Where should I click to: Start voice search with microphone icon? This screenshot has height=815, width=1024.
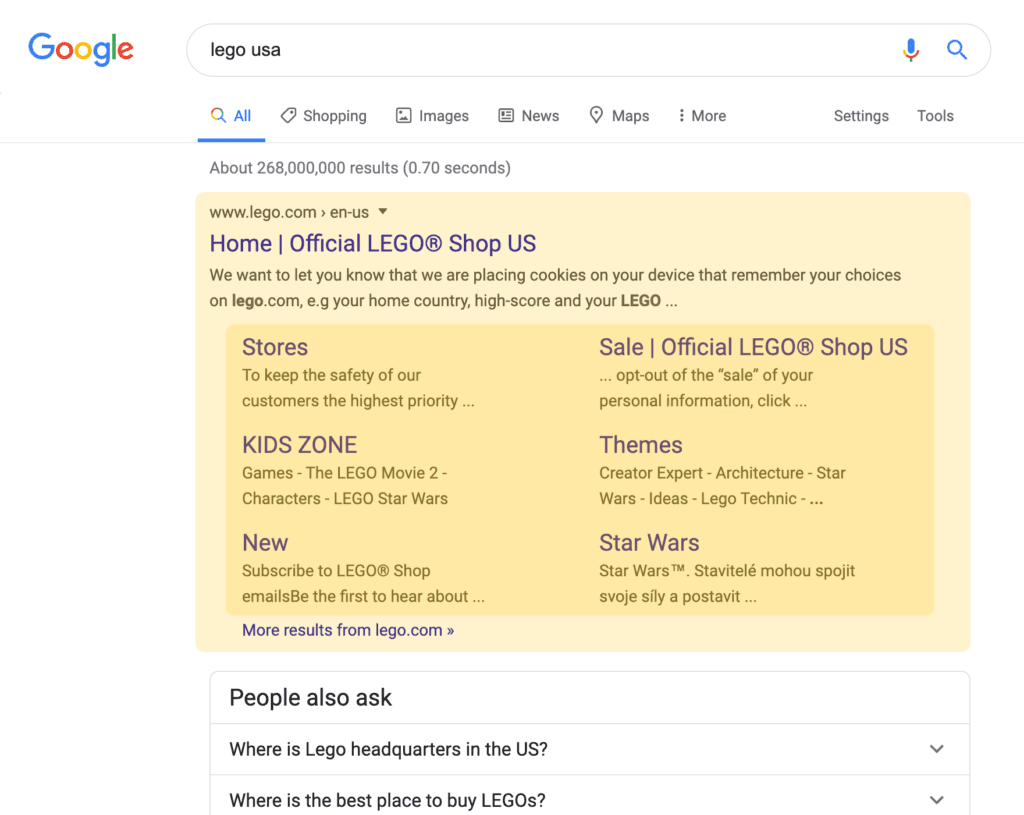[x=911, y=50]
